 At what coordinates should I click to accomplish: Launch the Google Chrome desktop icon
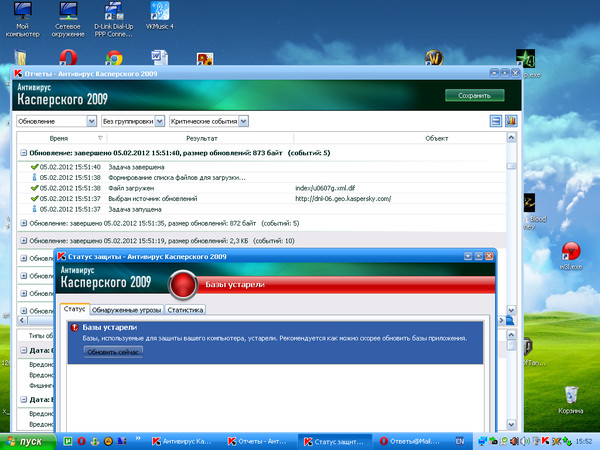(114, 58)
